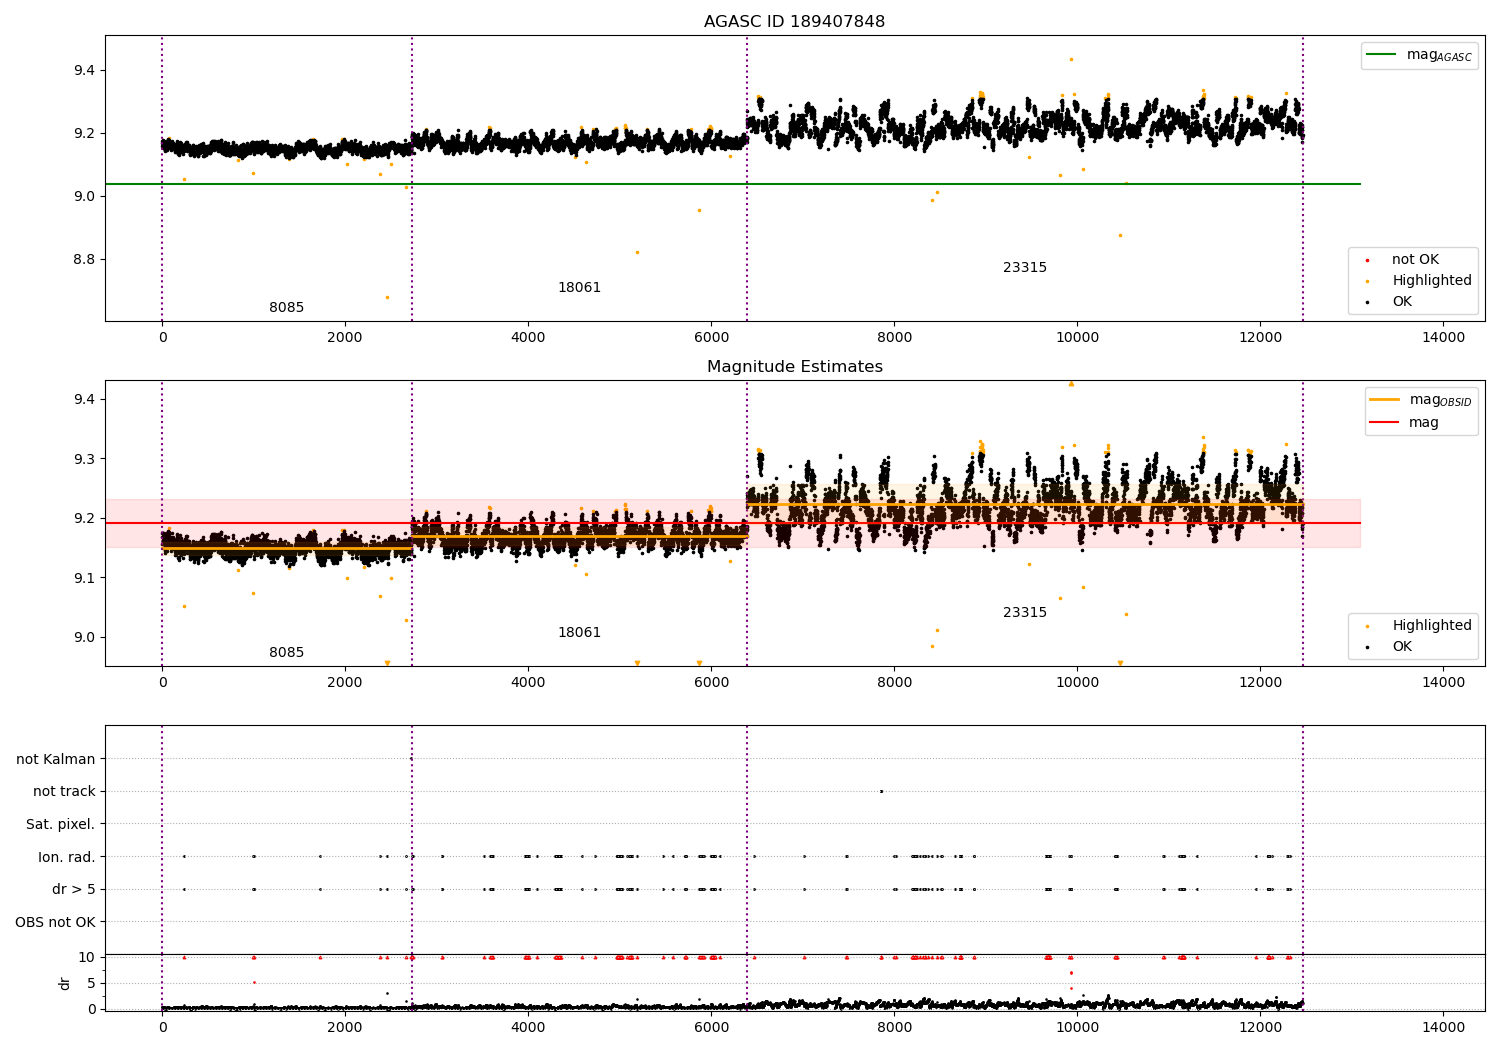This screenshot has height=1050, width=1500.
Task: Click x-tick '10000' under Magnitude Estimates panel
Action: (1077, 683)
